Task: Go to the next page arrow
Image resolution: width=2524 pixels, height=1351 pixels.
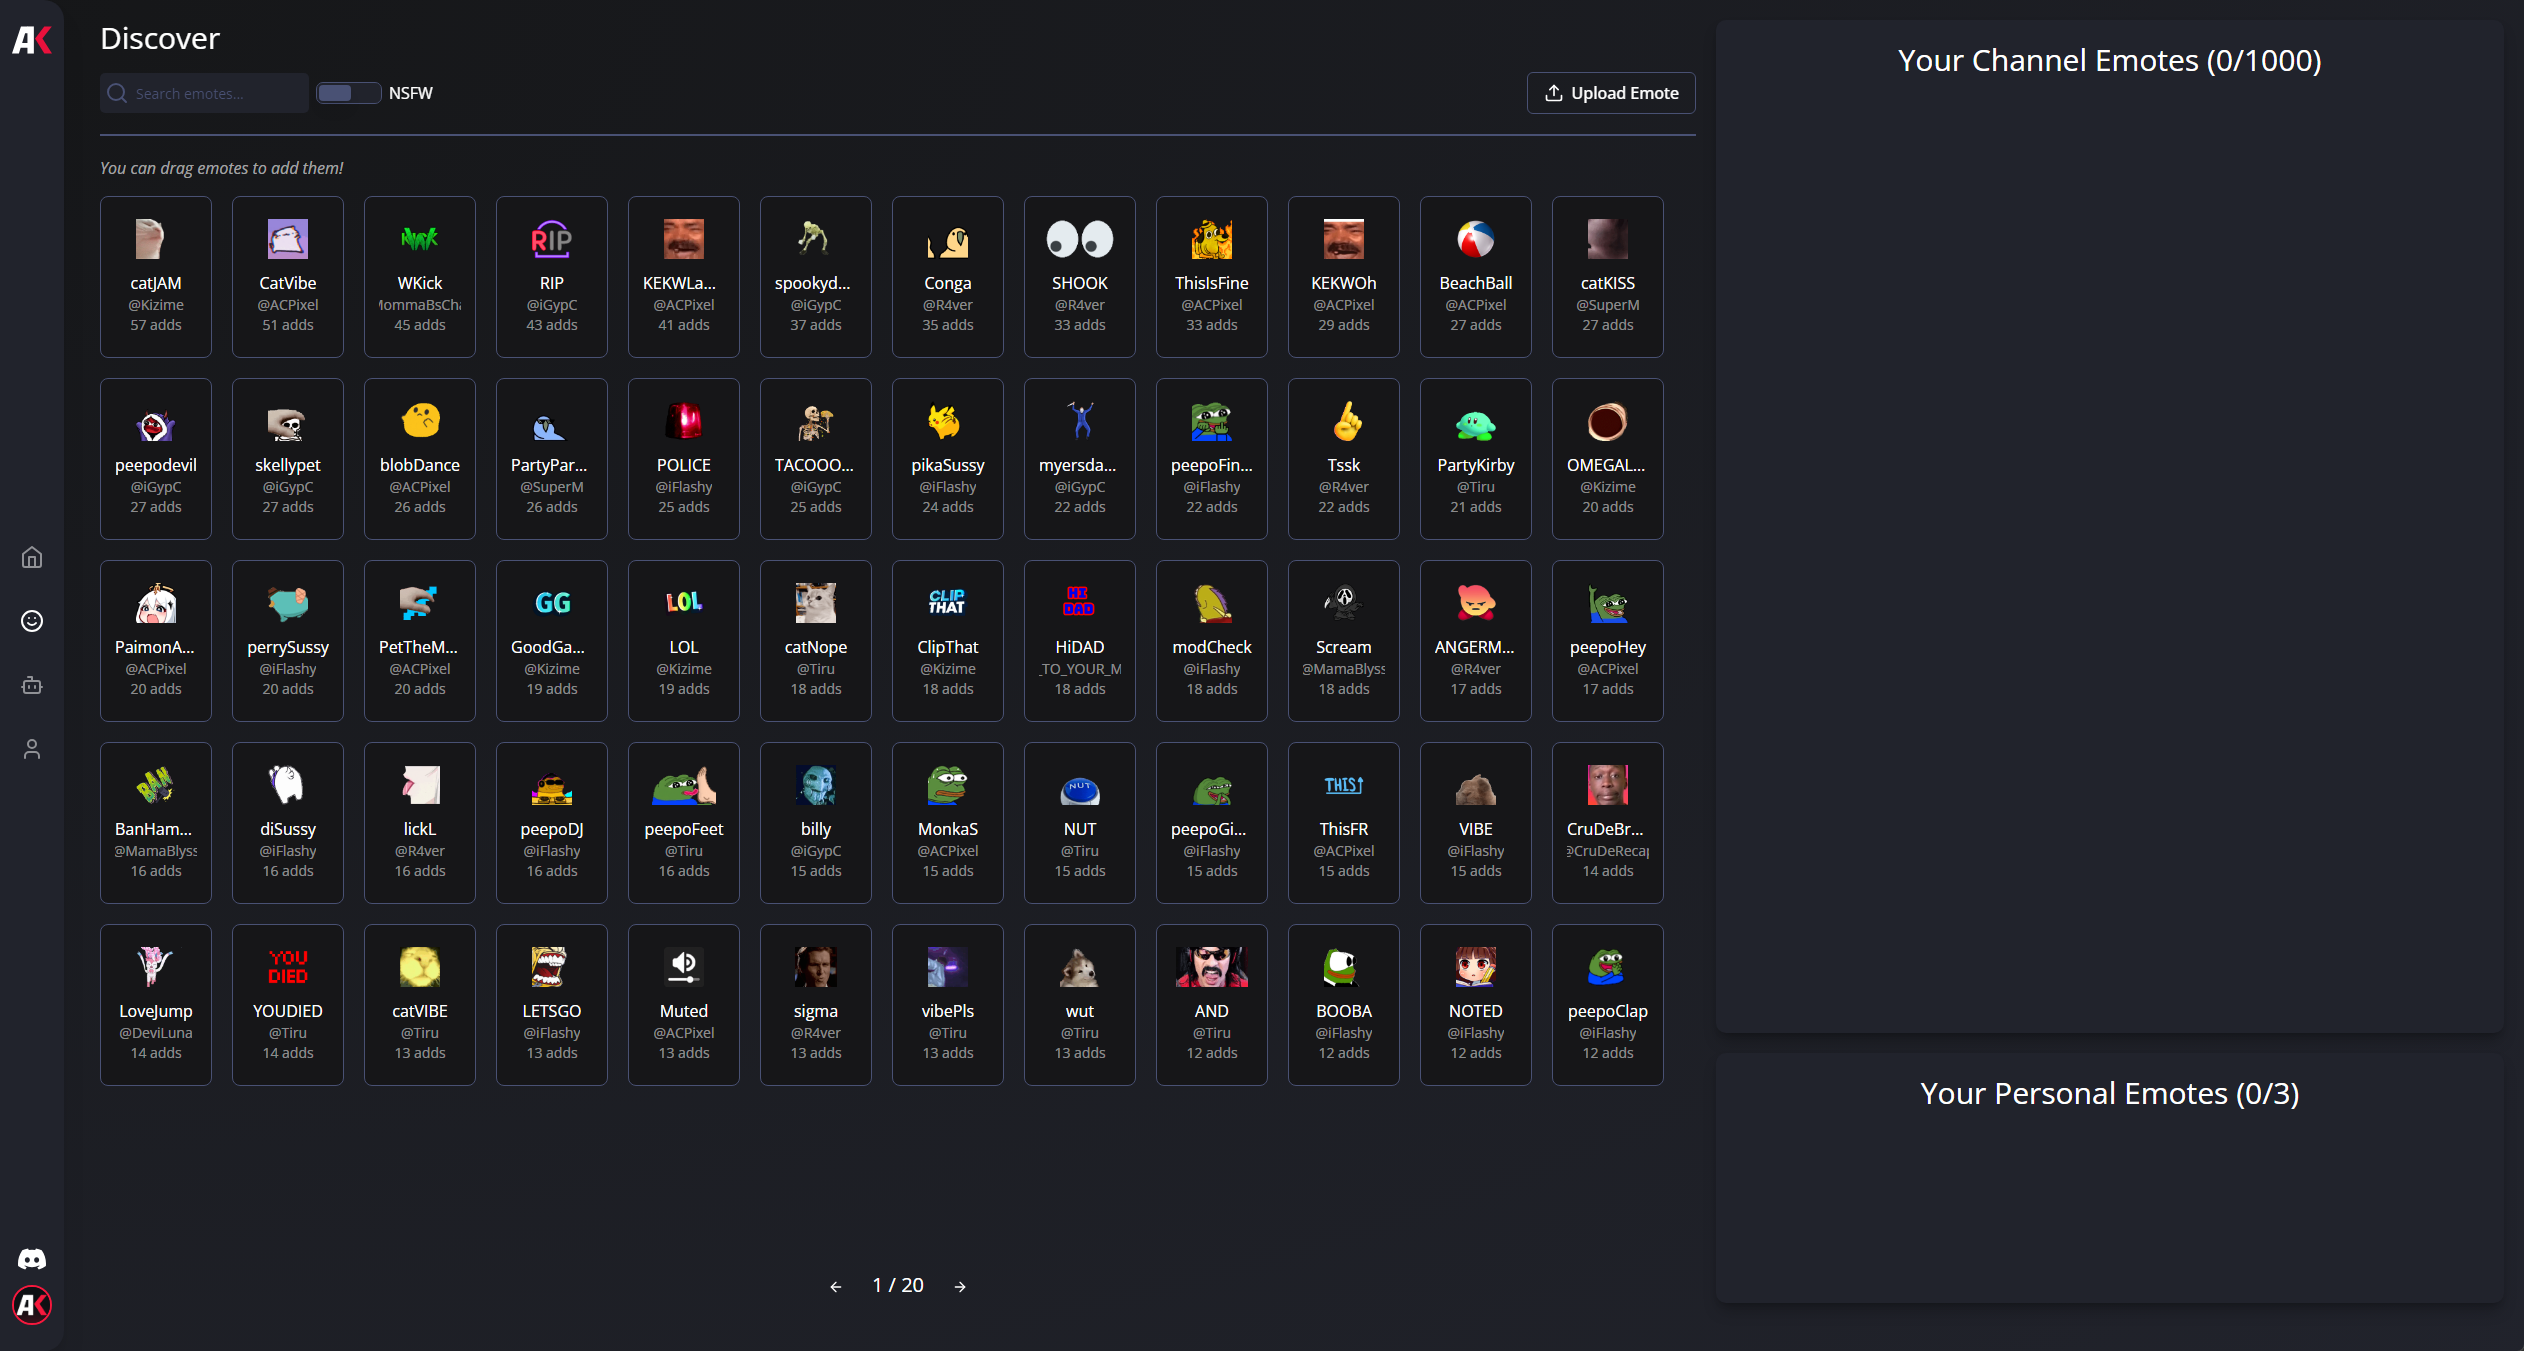Action: [960, 1287]
